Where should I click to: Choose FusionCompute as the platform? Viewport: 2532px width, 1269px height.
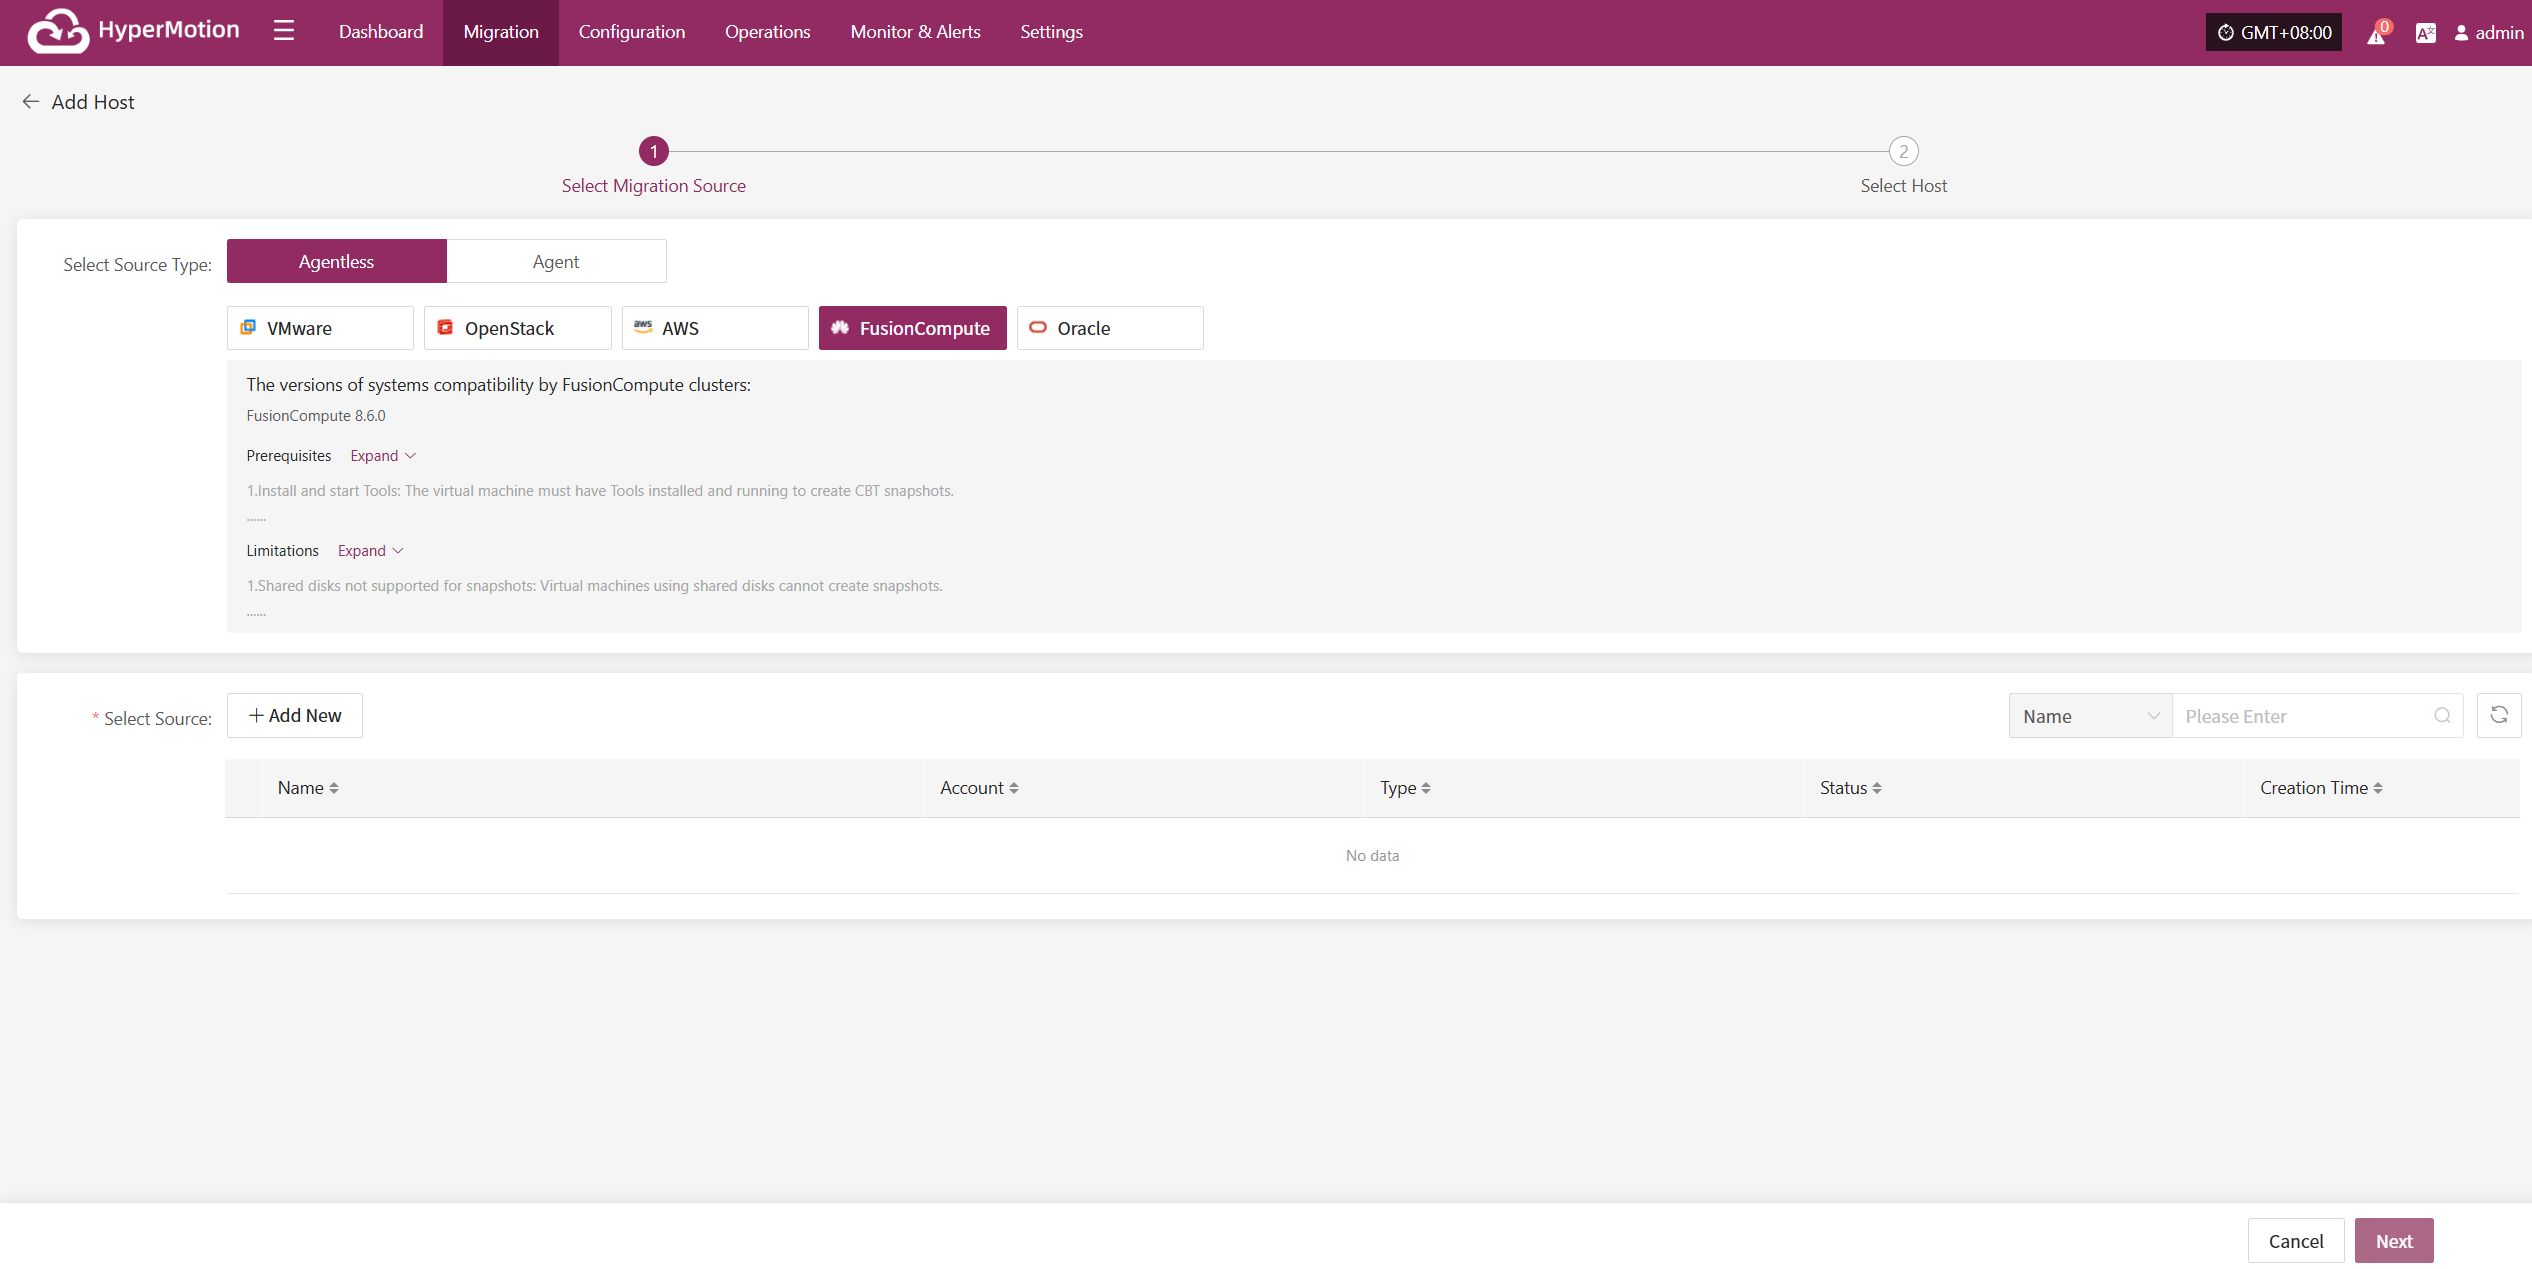pyautogui.click(x=913, y=328)
